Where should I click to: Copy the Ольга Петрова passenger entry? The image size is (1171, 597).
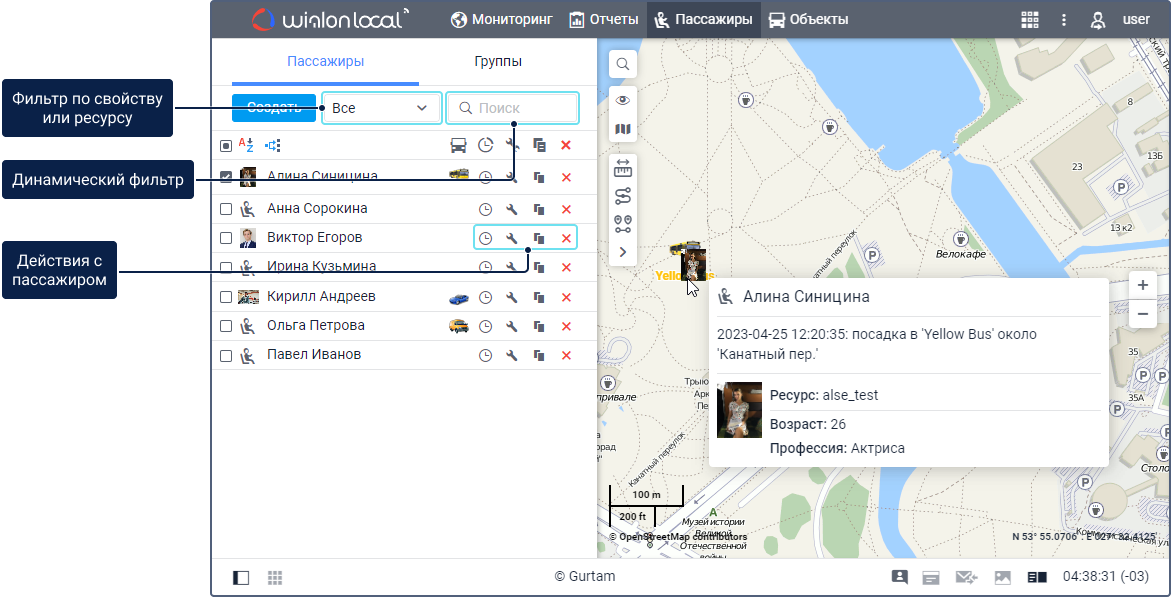pyautogui.click(x=539, y=326)
